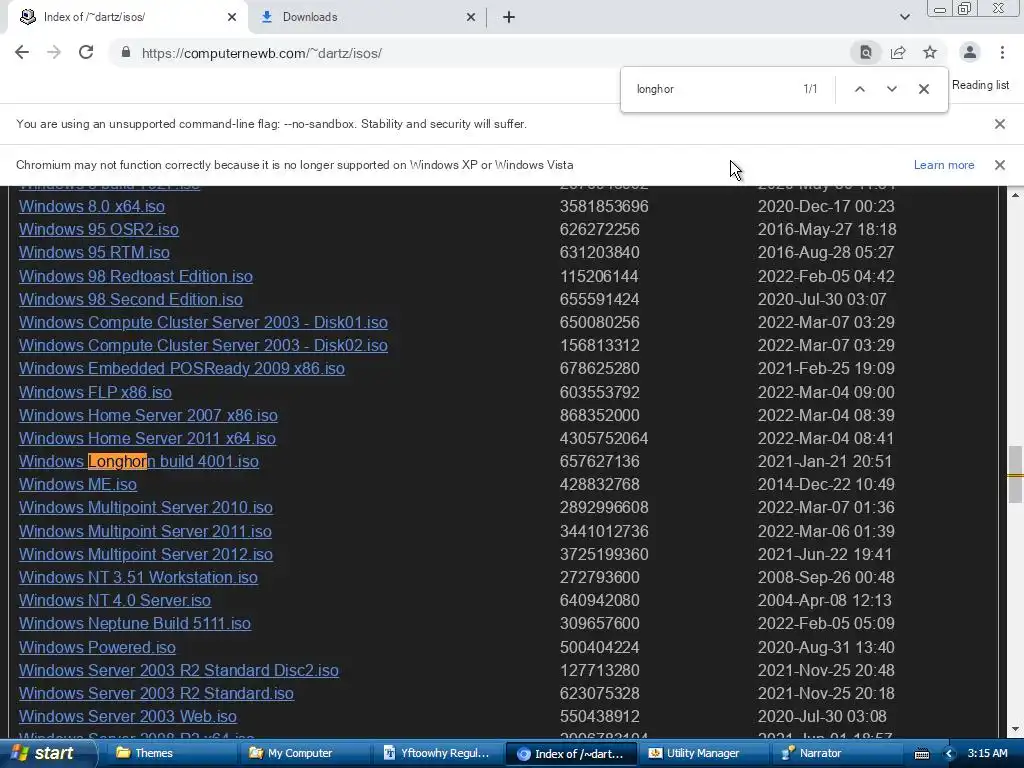Close the Index of /~dartz/isos/ tab
Image resolution: width=1024 pixels, height=768 pixels.
232,17
